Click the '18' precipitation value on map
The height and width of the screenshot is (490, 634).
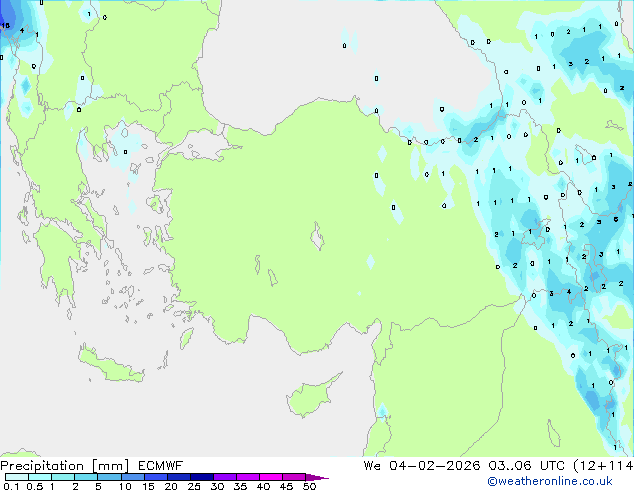6,25
